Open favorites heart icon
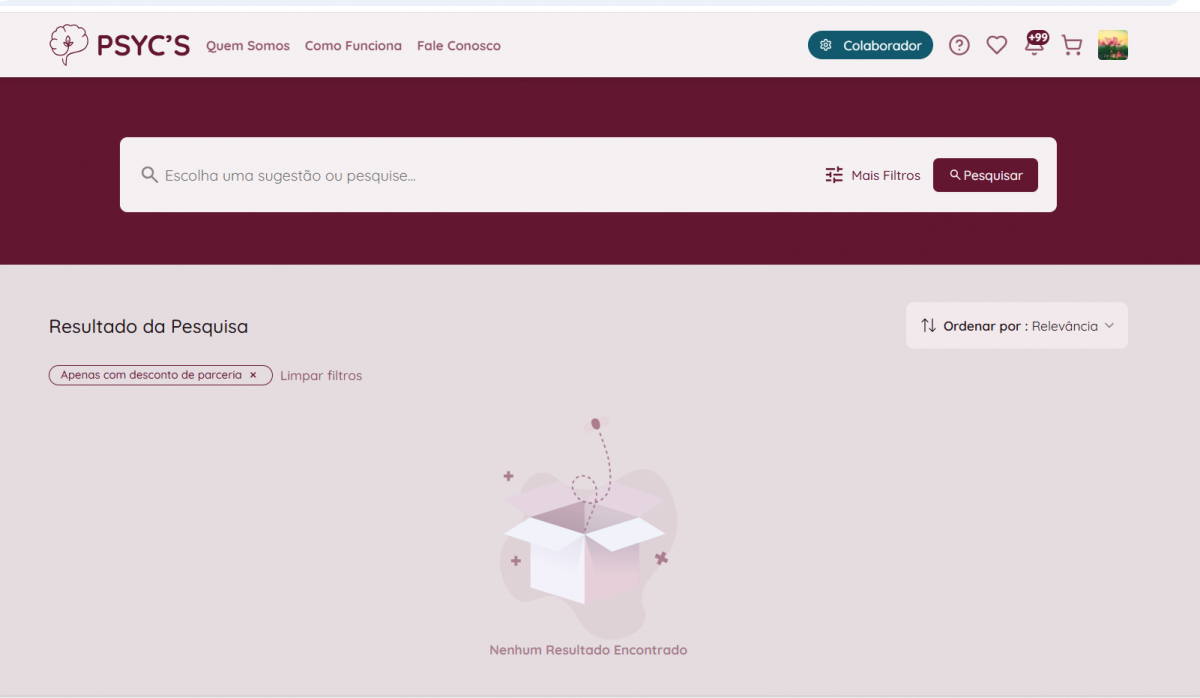The image size is (1200, 698). [x=997, y=45]
